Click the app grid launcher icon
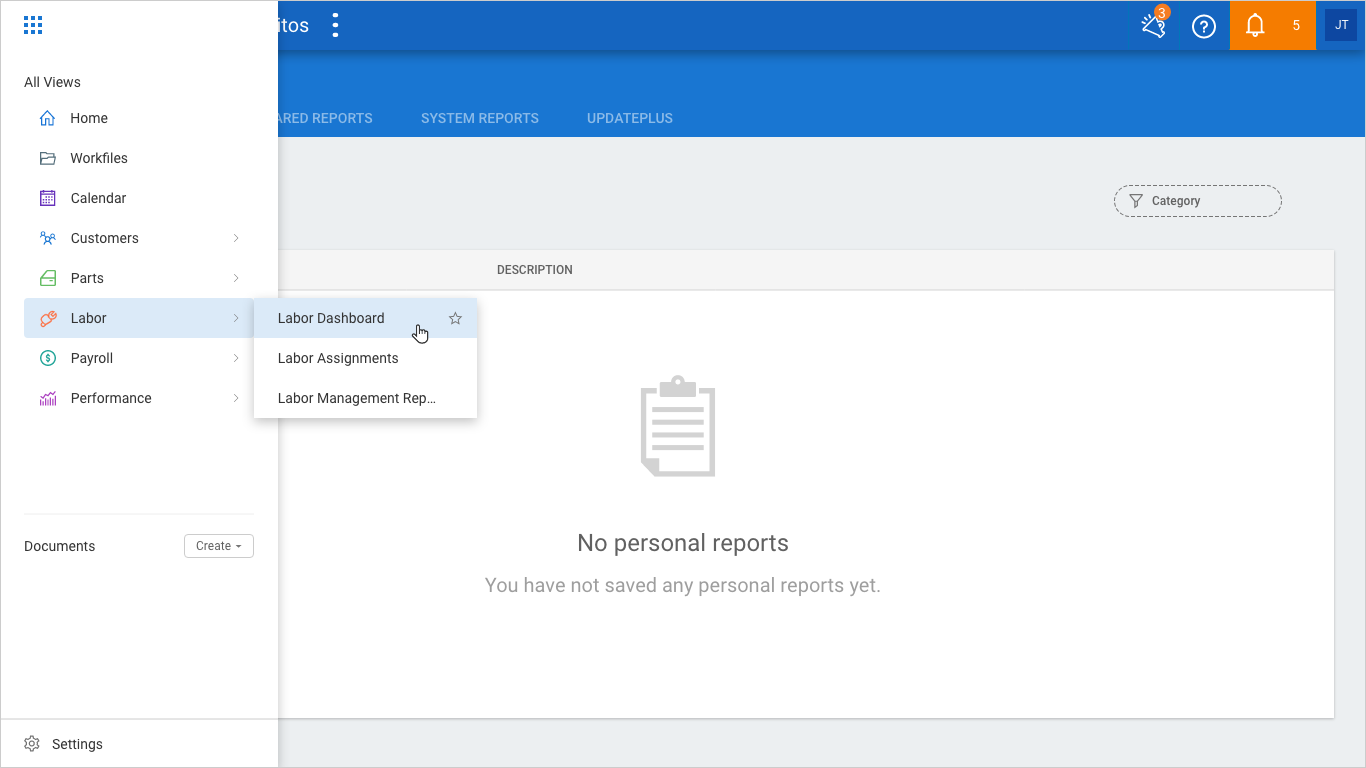The height and width of the screenshot is (768, 1366). coord(33,26)
